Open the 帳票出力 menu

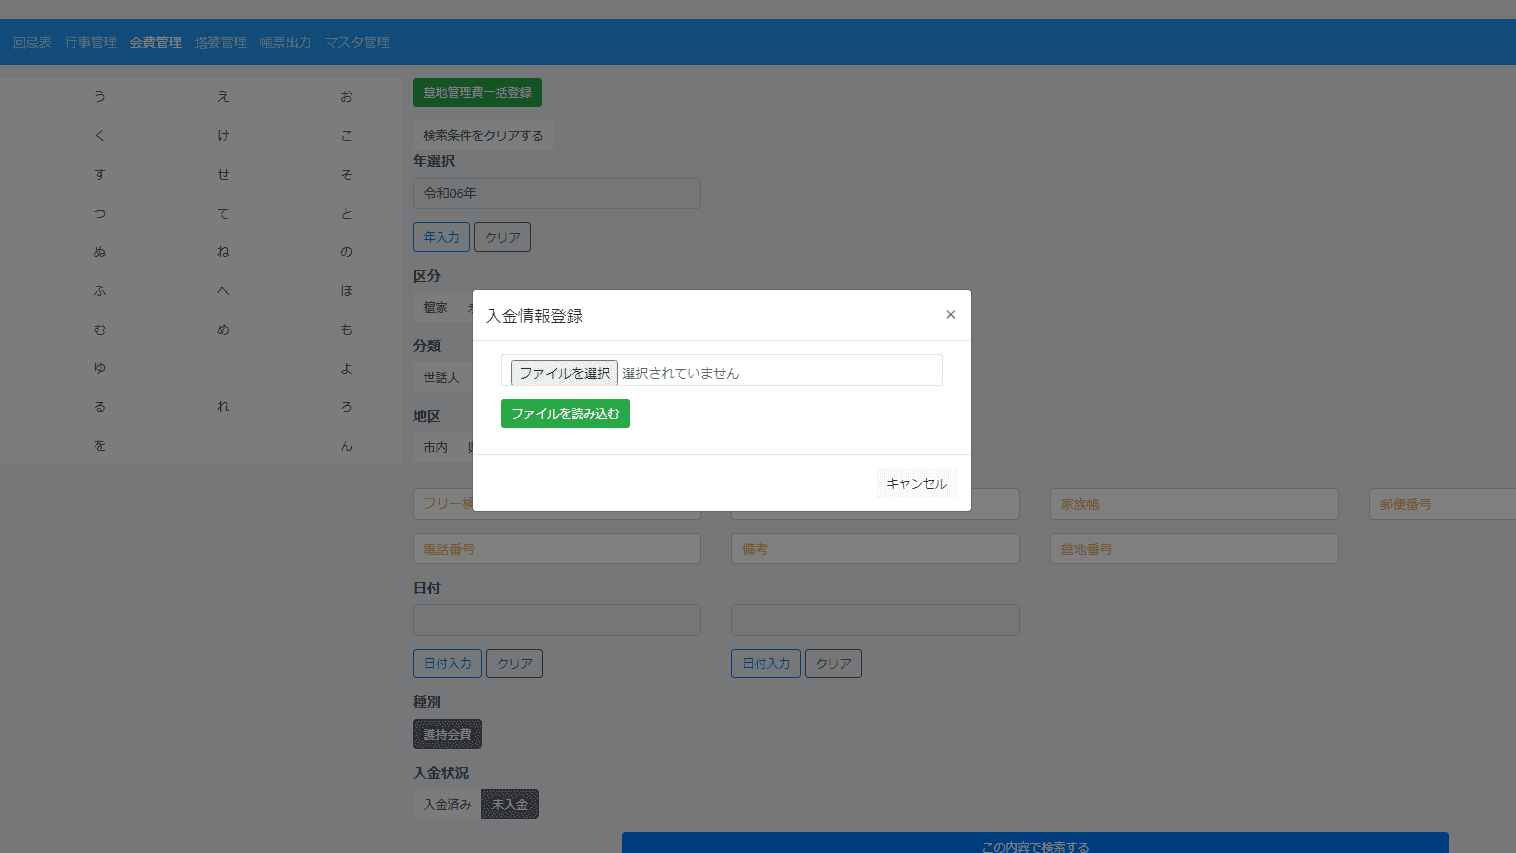click(285, 42)
